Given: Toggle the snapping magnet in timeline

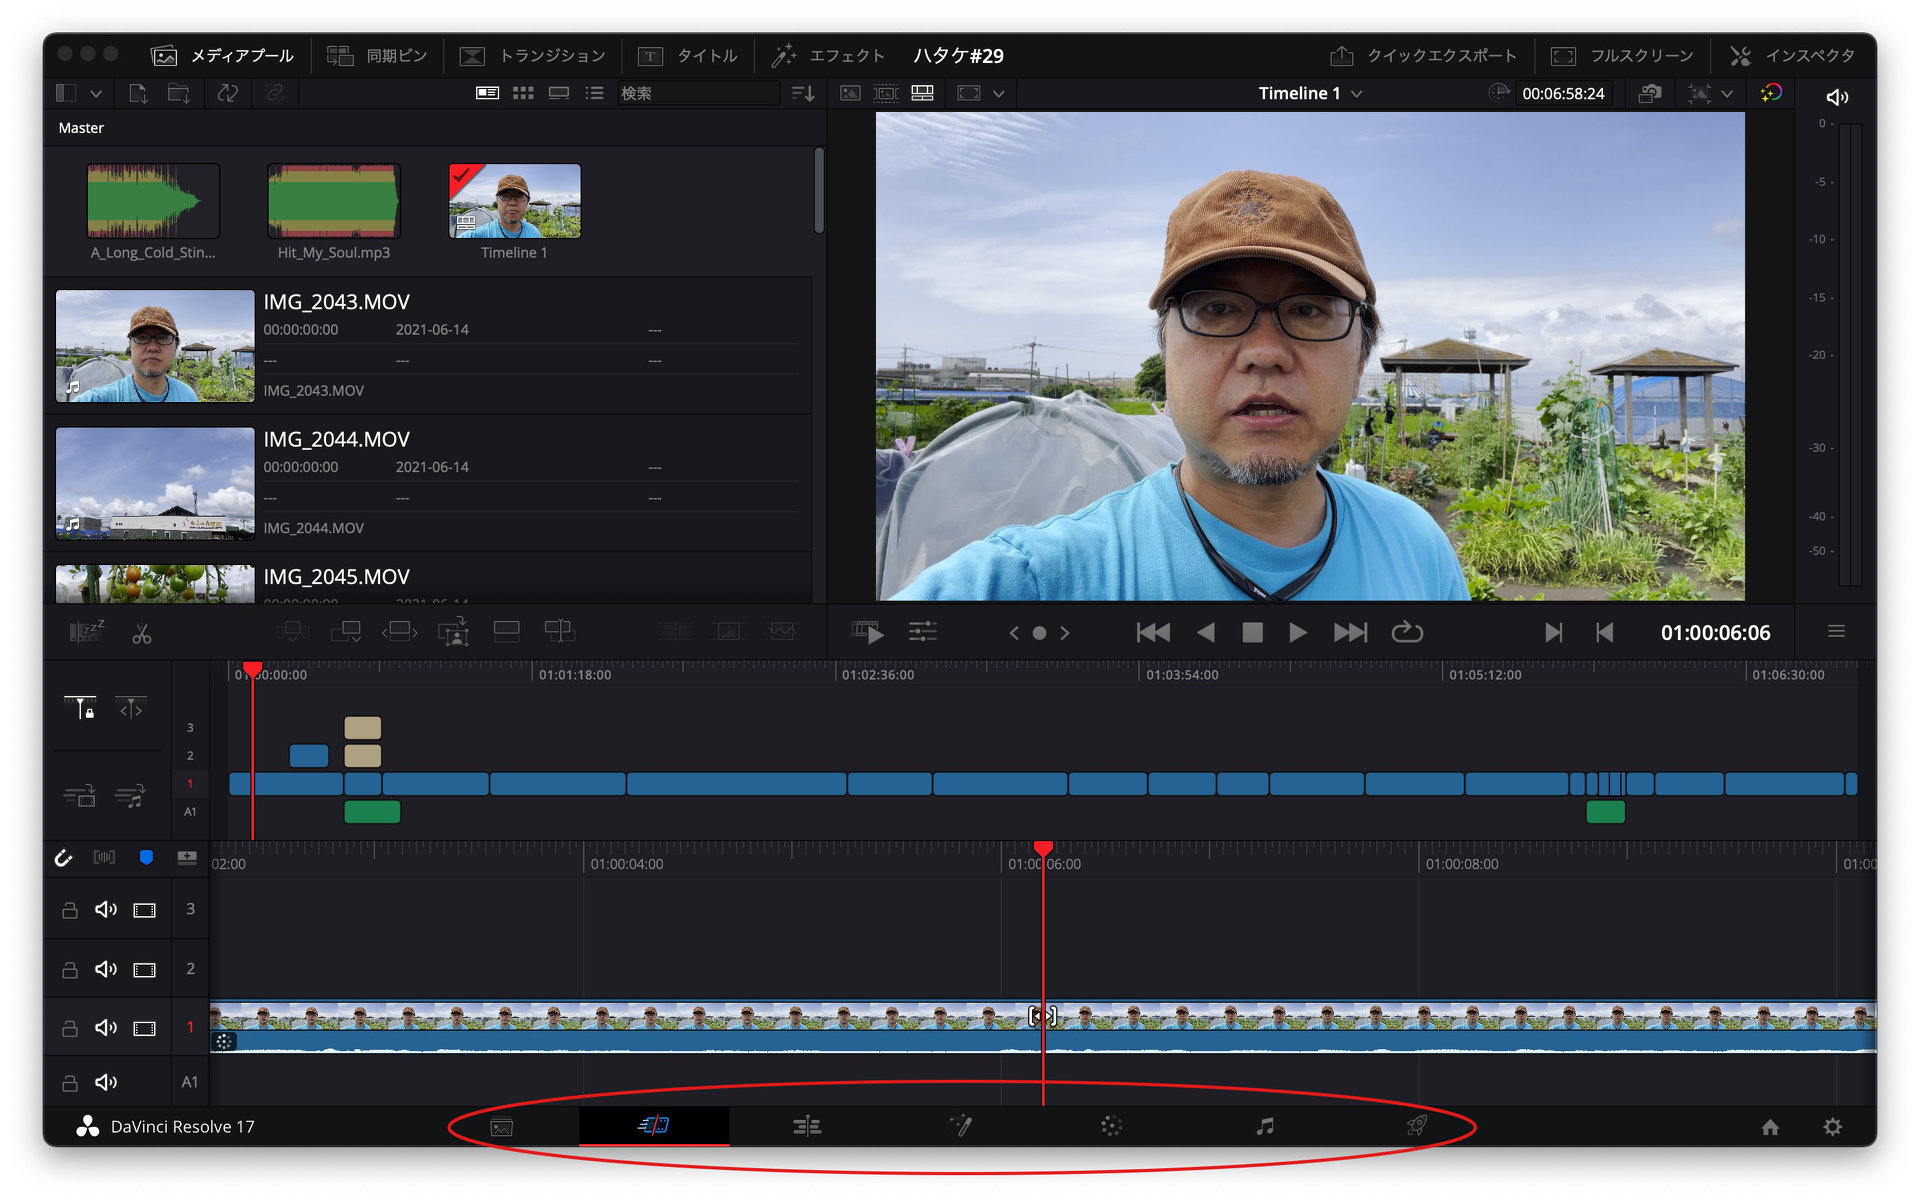Looking at the screenshot, I should (64, 857).
